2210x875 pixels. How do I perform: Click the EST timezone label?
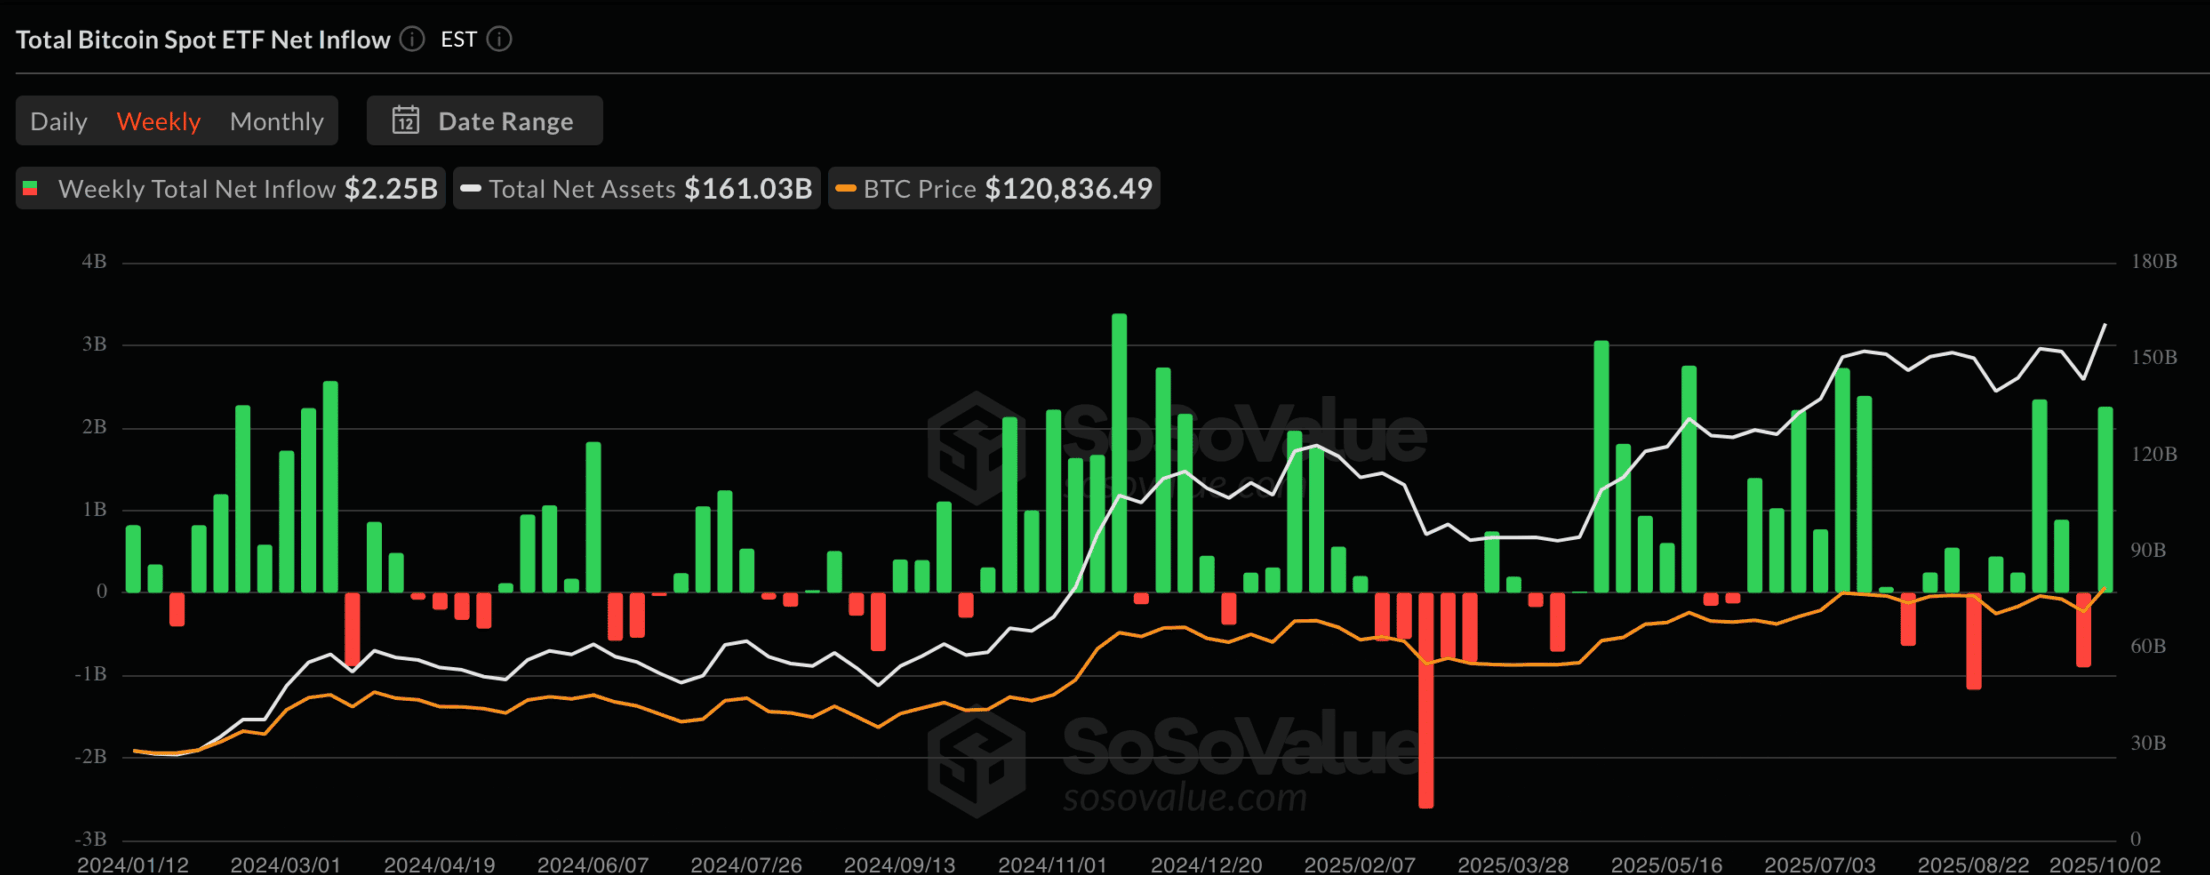458,39
